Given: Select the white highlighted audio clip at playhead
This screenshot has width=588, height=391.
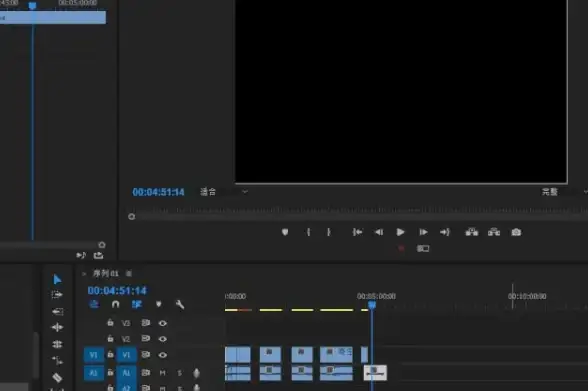Looking at the screenshot, I should (375, 373).
